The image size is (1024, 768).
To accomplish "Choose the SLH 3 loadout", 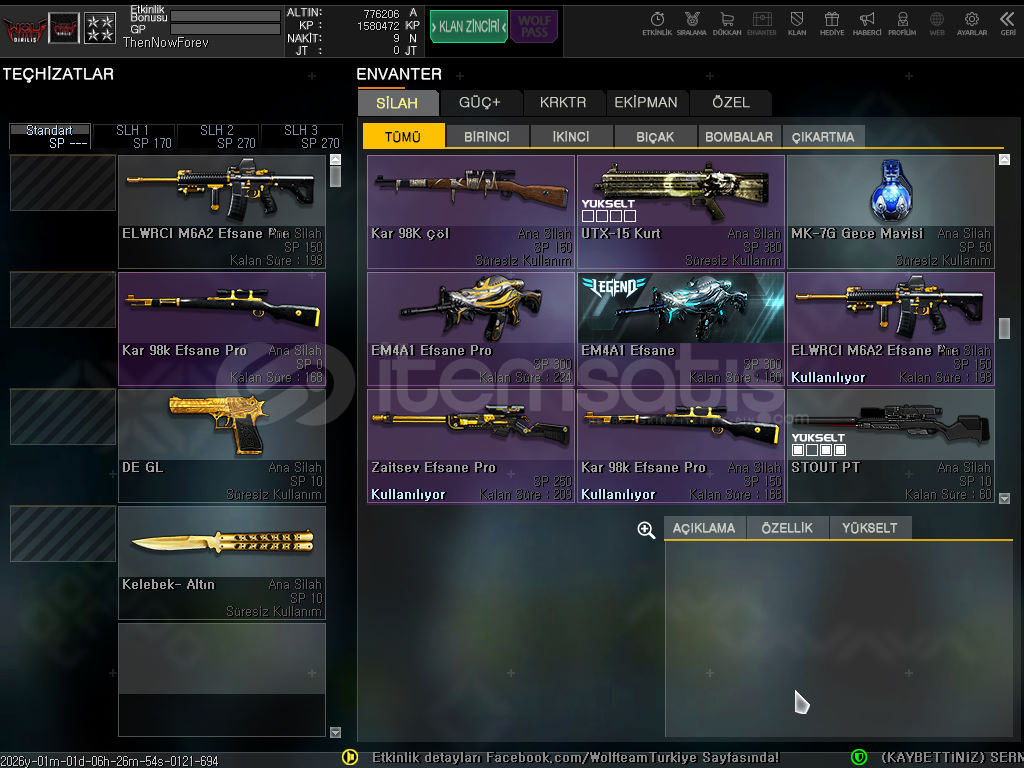I will 302,136.
